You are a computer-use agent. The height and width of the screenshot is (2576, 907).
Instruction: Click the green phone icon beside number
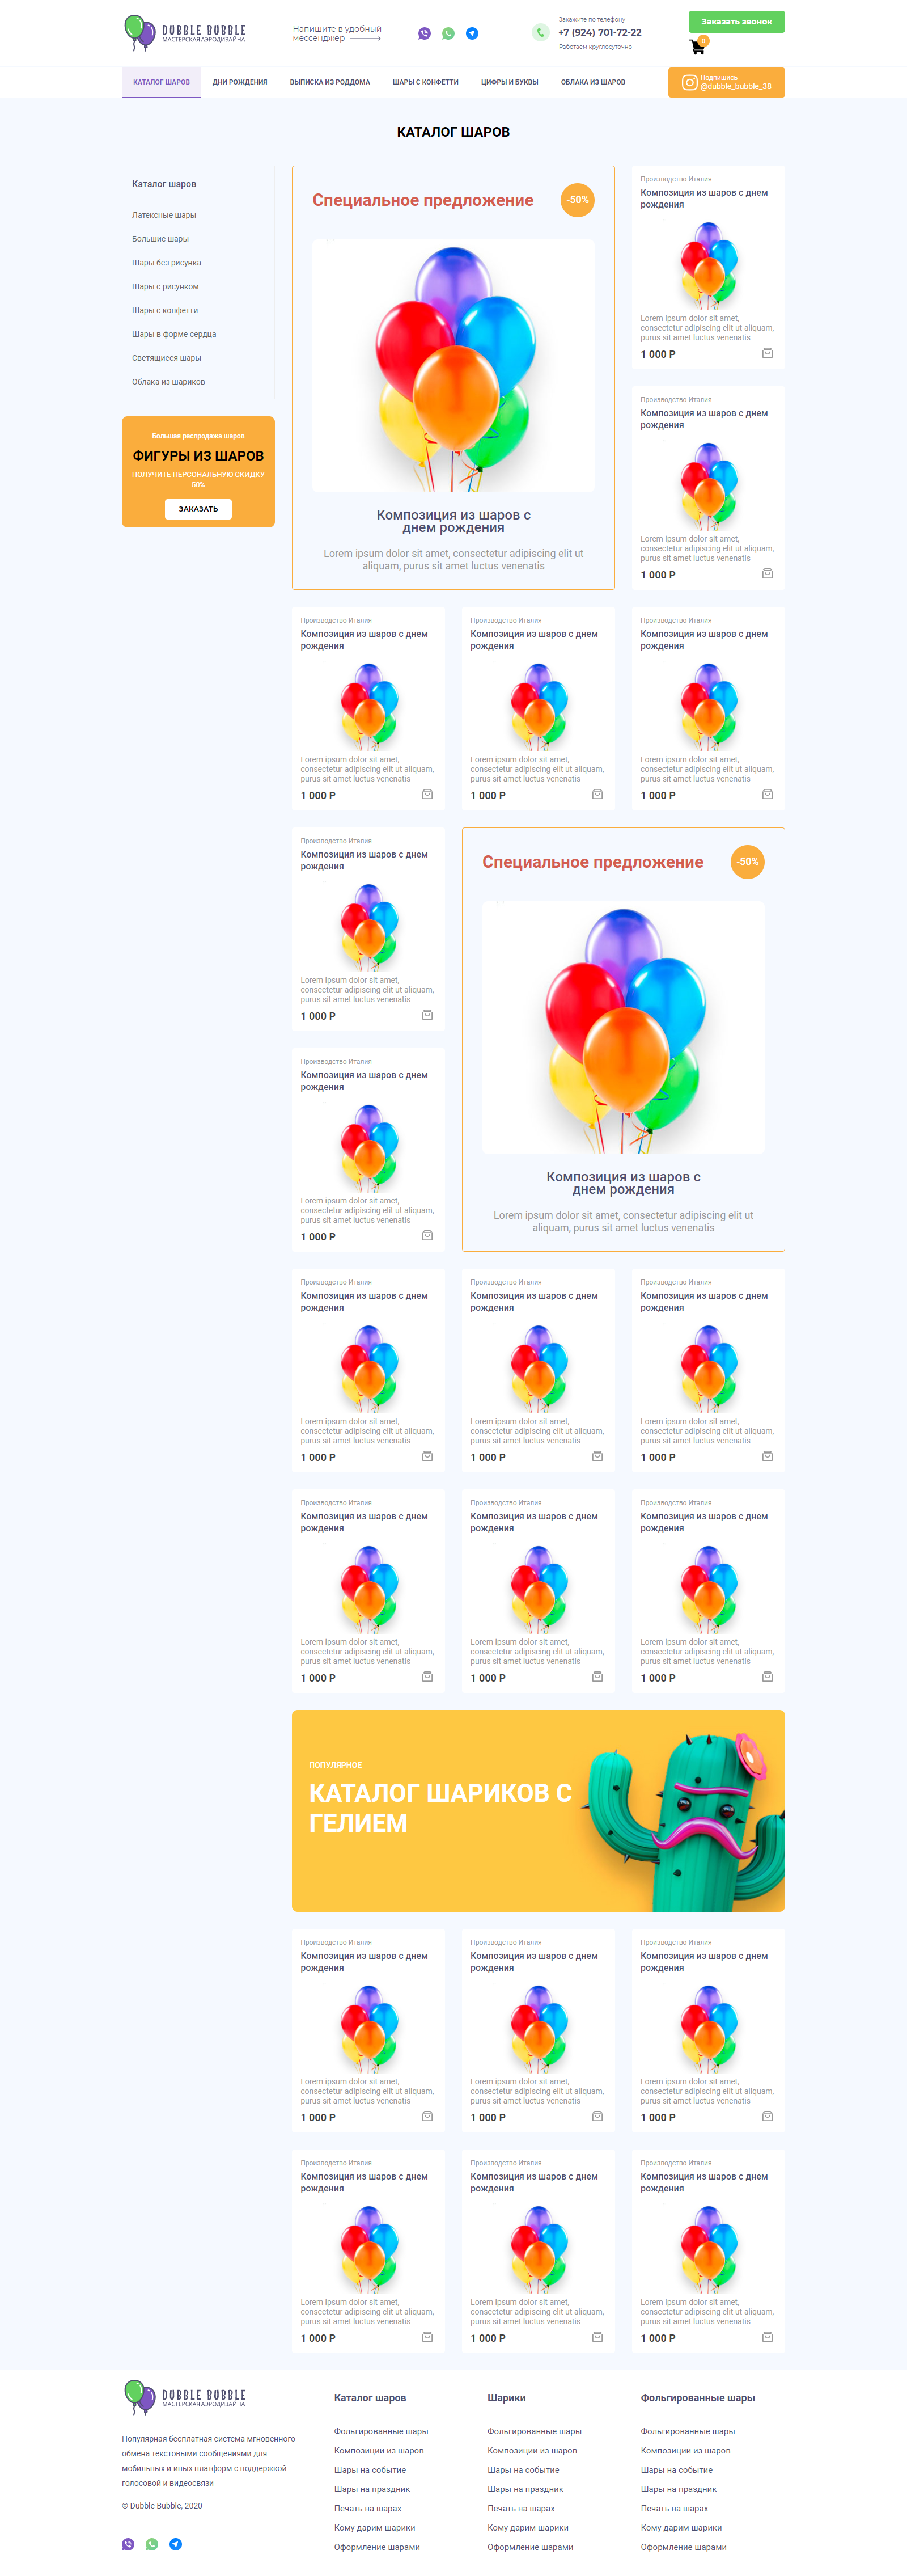540,32
